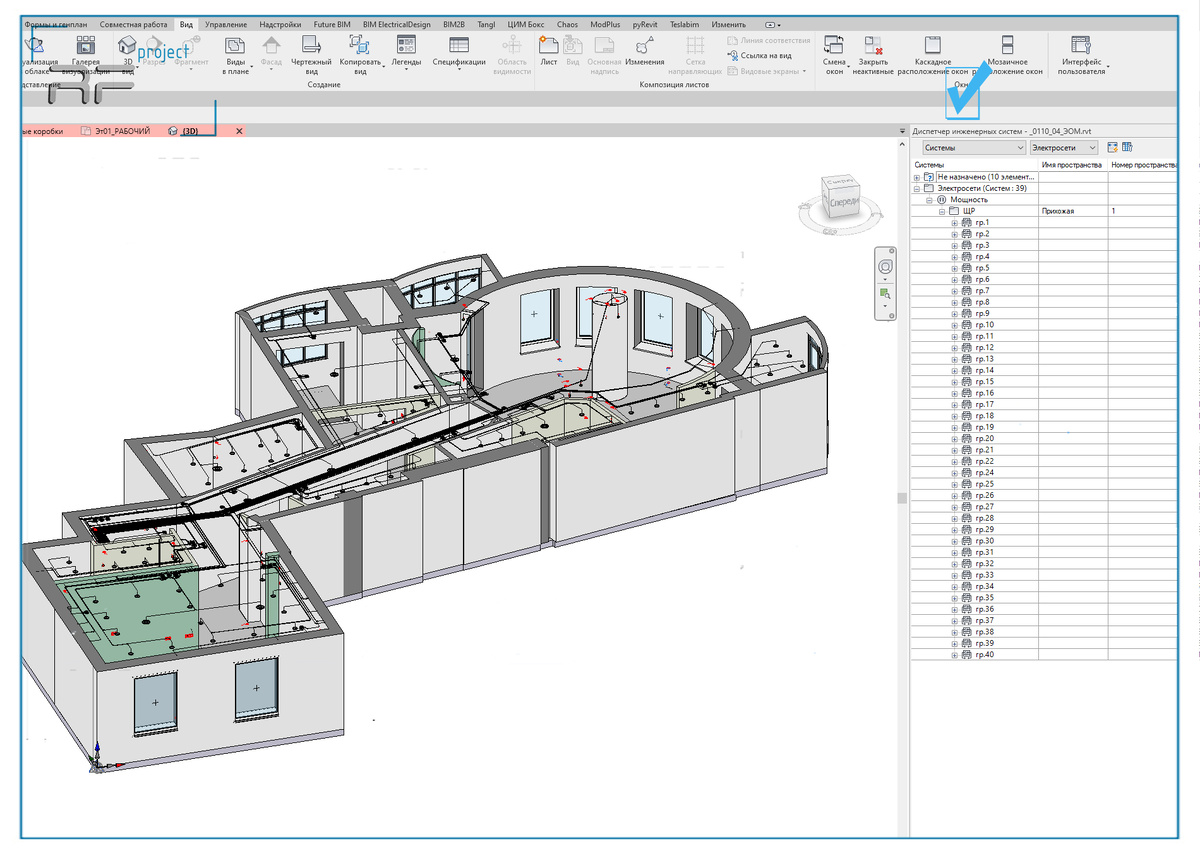This screenshot has width=1200, height=853.
Task: Open the Электросети dropdown
Action: pos(1064,147)
